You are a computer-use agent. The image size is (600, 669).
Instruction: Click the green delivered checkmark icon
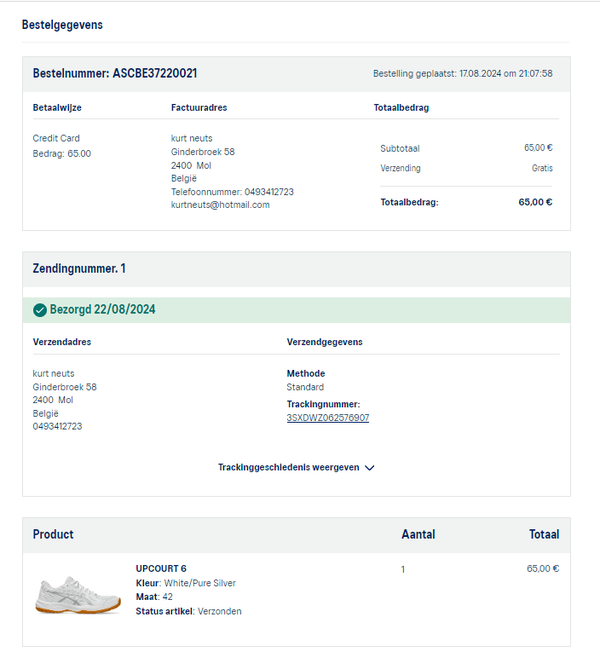40,310
